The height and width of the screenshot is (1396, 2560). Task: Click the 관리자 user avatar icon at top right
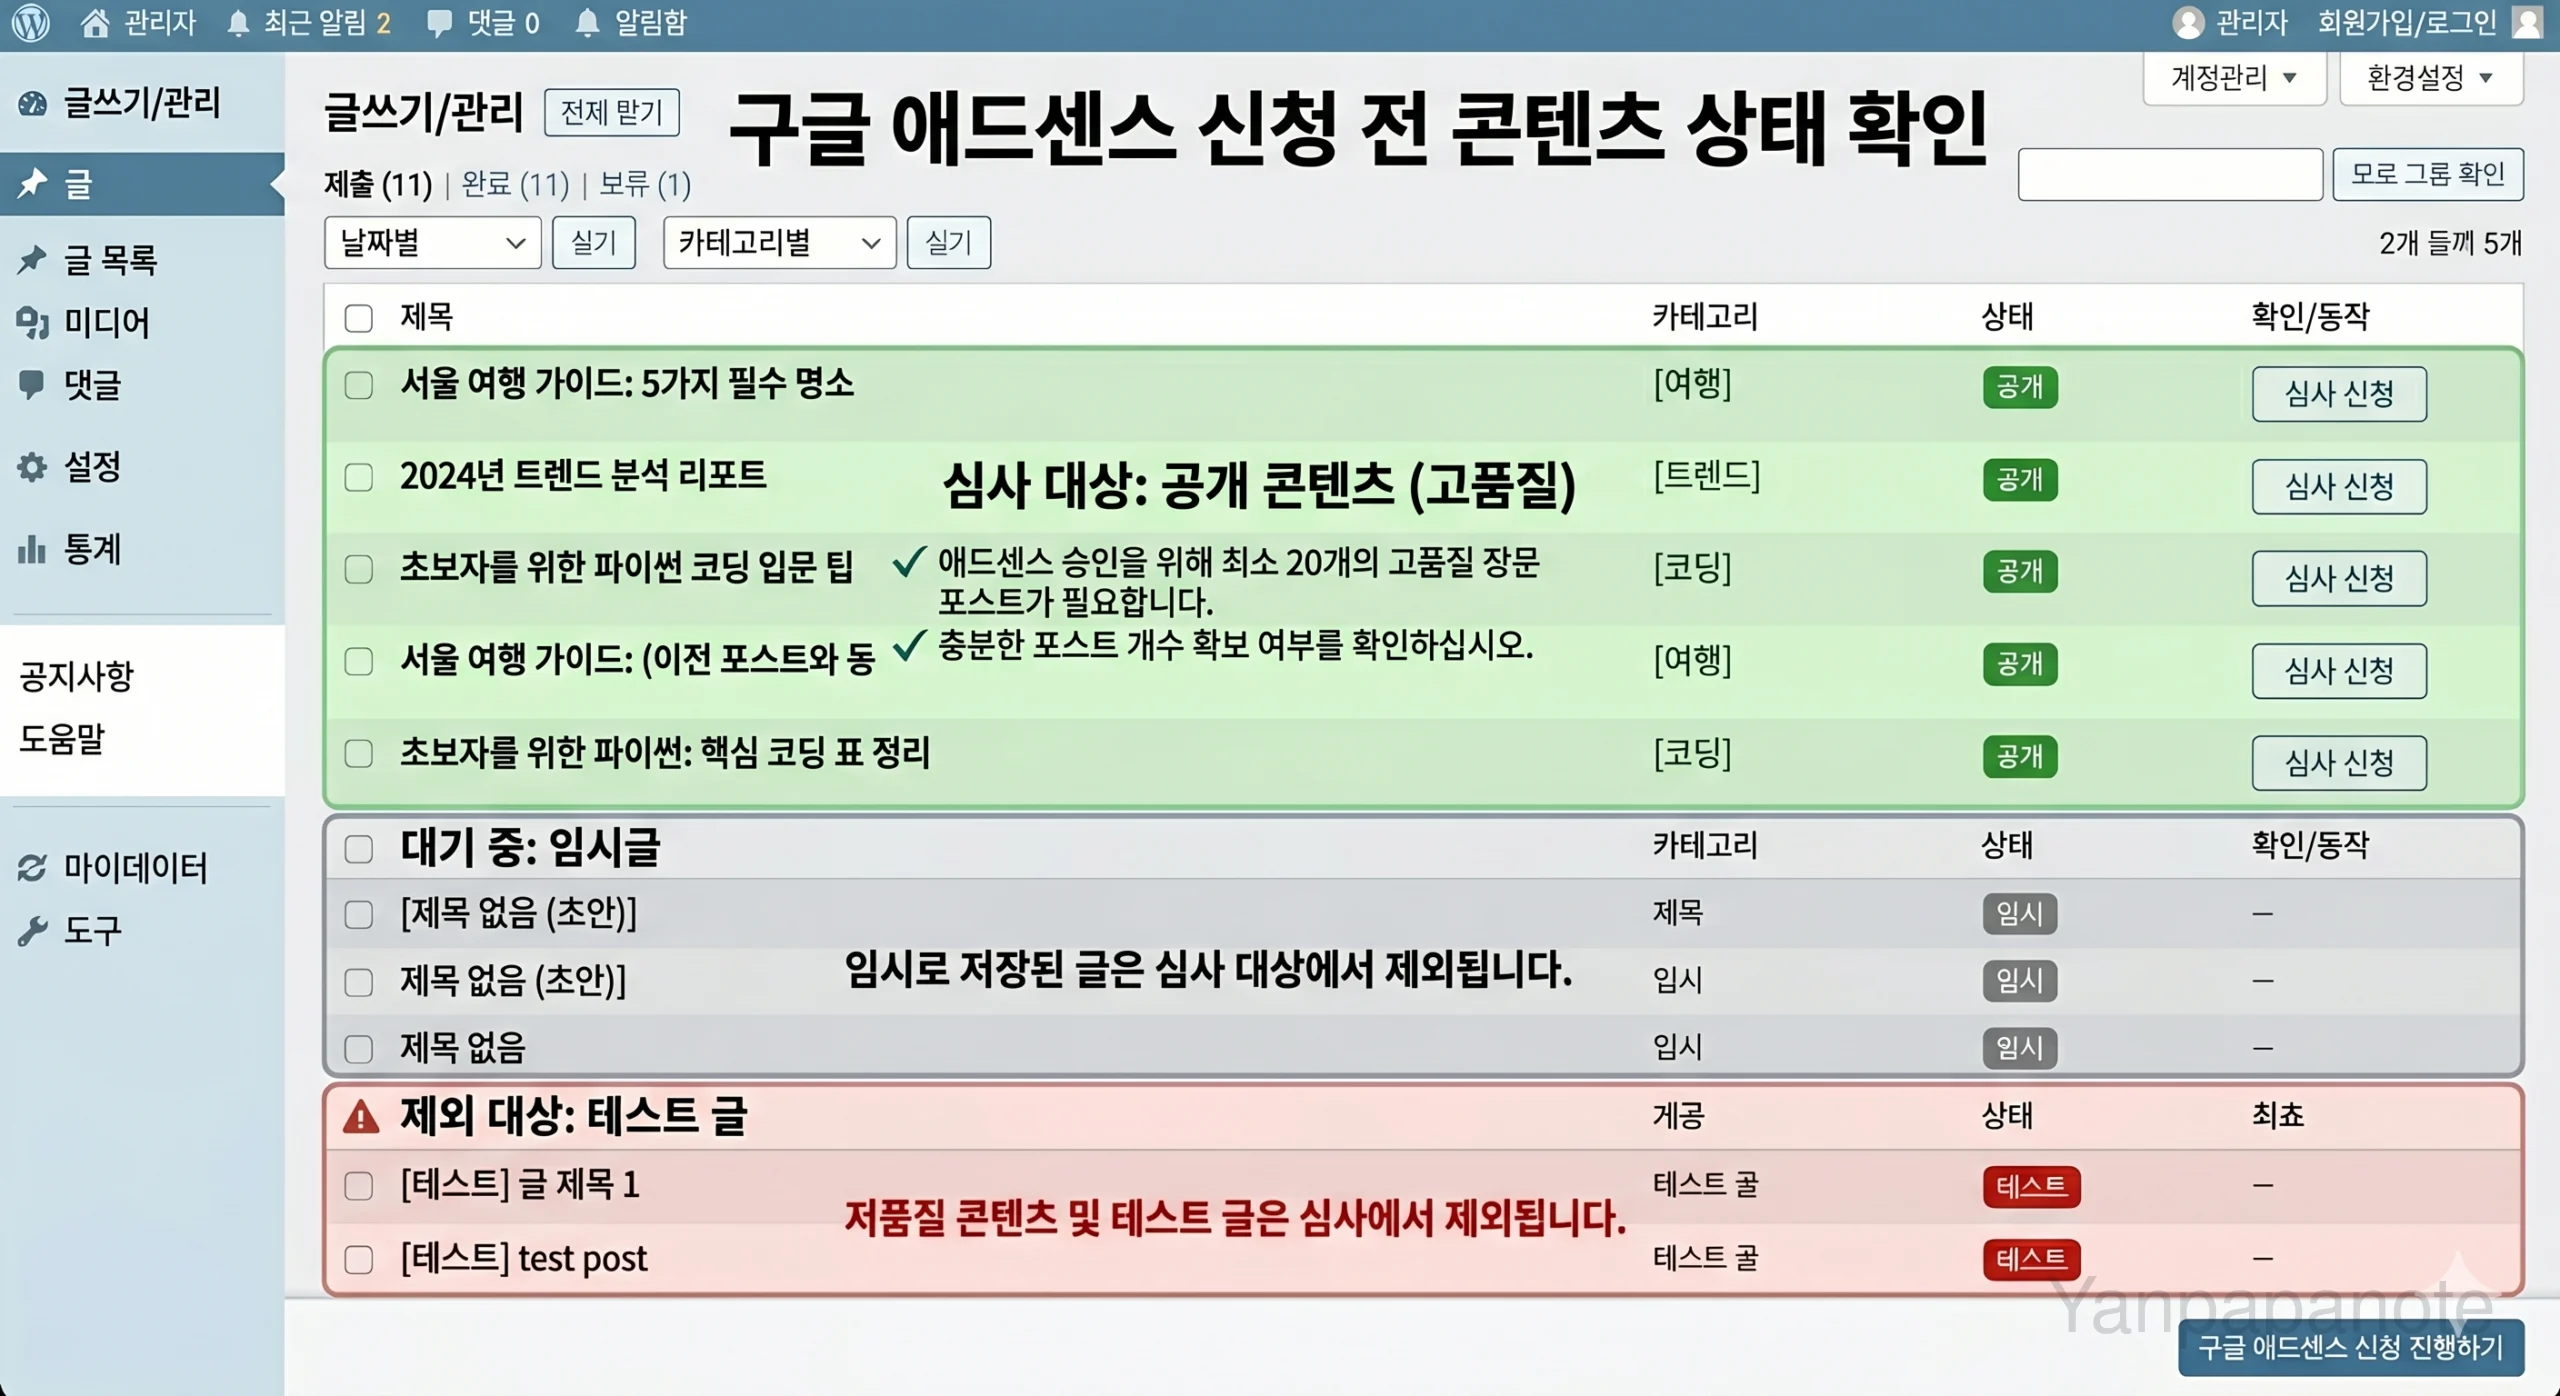pos(2188,23)
